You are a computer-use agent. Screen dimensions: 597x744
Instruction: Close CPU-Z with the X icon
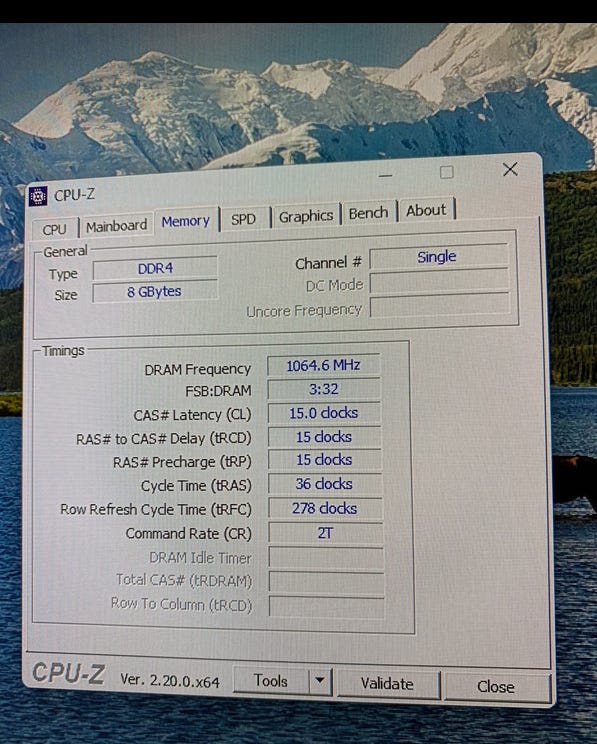(510, 169)
